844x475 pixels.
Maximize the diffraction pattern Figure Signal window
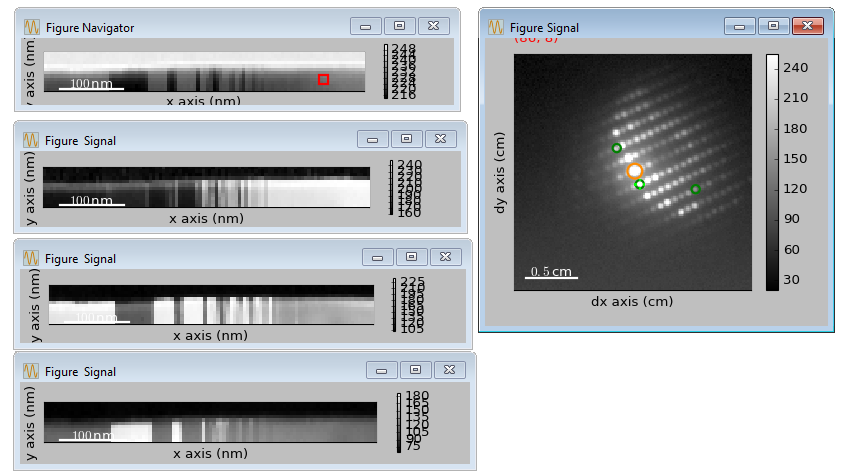pos(773,26)
